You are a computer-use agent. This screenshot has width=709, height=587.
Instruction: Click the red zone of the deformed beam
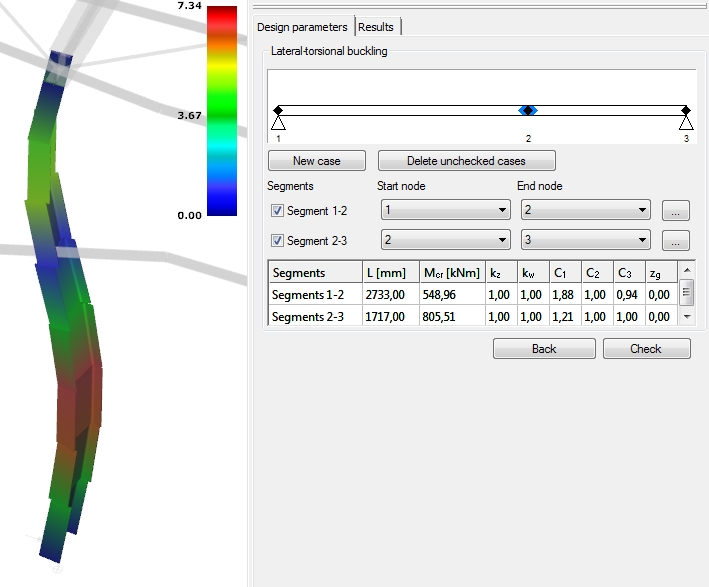coord(79,407)
